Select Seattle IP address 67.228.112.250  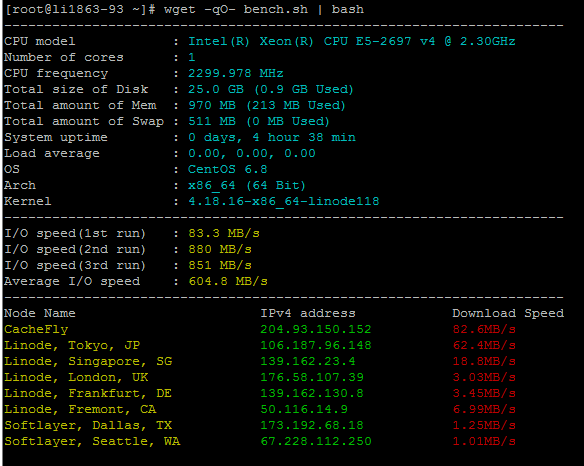[316, 441]
